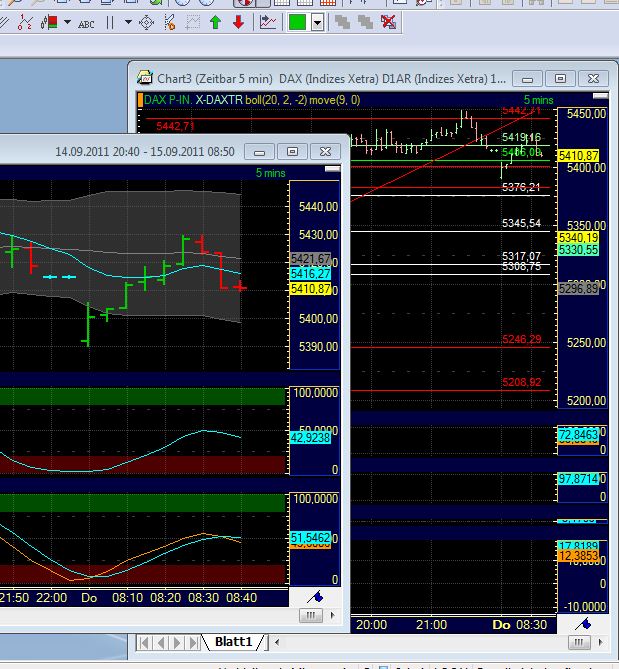Viewport: 619px width, 669px height.
Task: Select the wave count numbering tool
Action: click(25, 22)
